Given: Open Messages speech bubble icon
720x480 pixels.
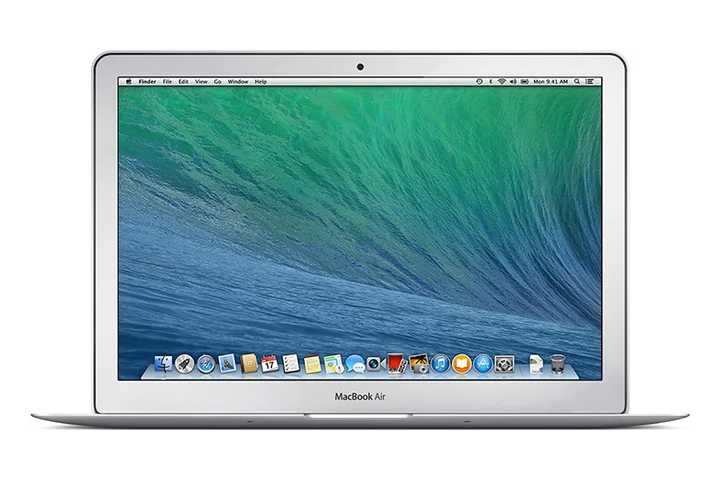Looking at the screenshot, I should [x=355, y=364].
